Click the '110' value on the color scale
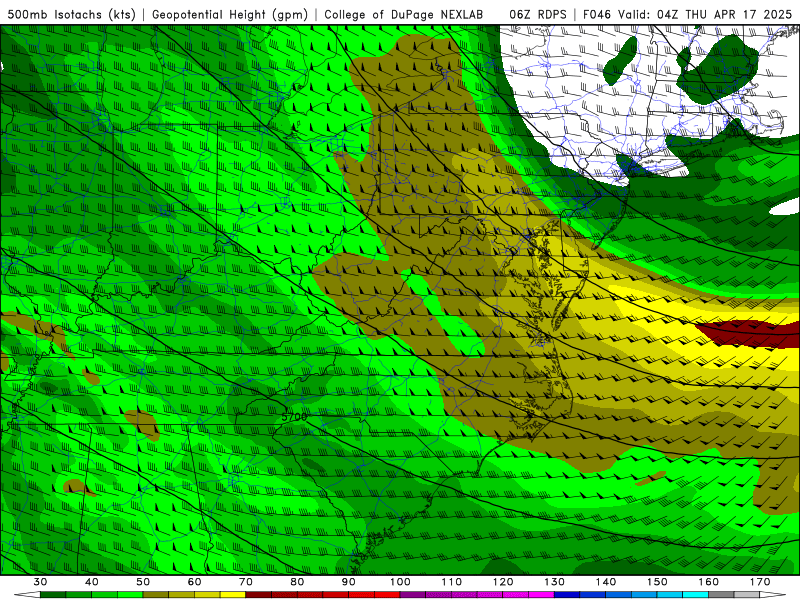800x600 pixels. 452,582
